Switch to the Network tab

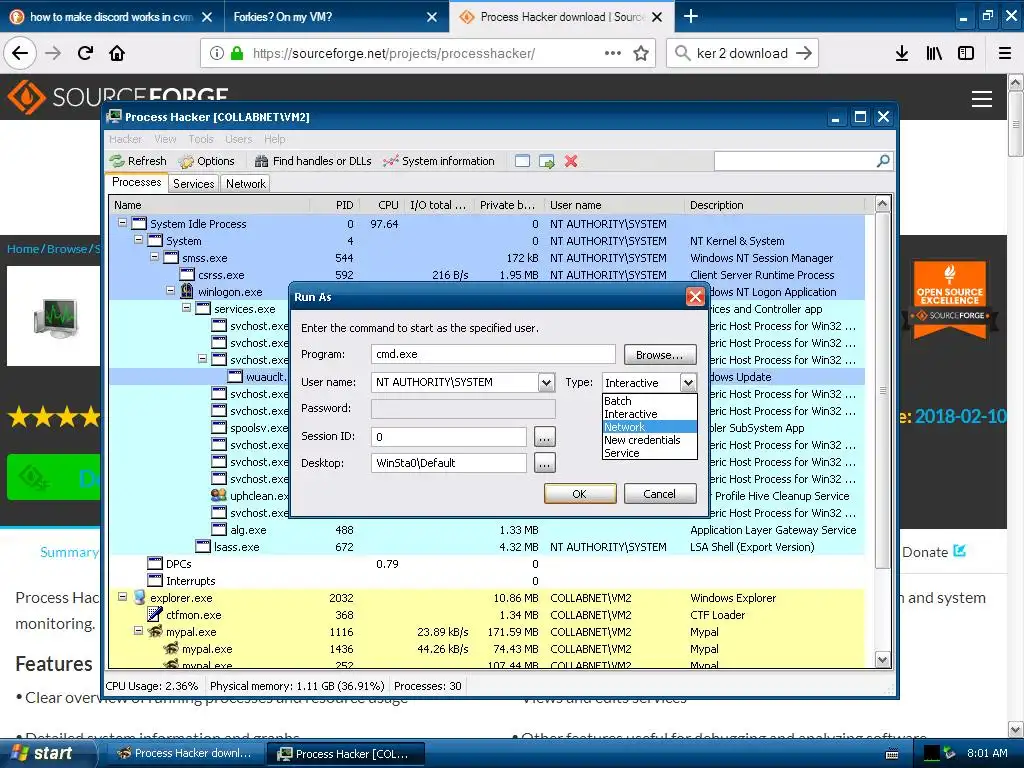246,184
